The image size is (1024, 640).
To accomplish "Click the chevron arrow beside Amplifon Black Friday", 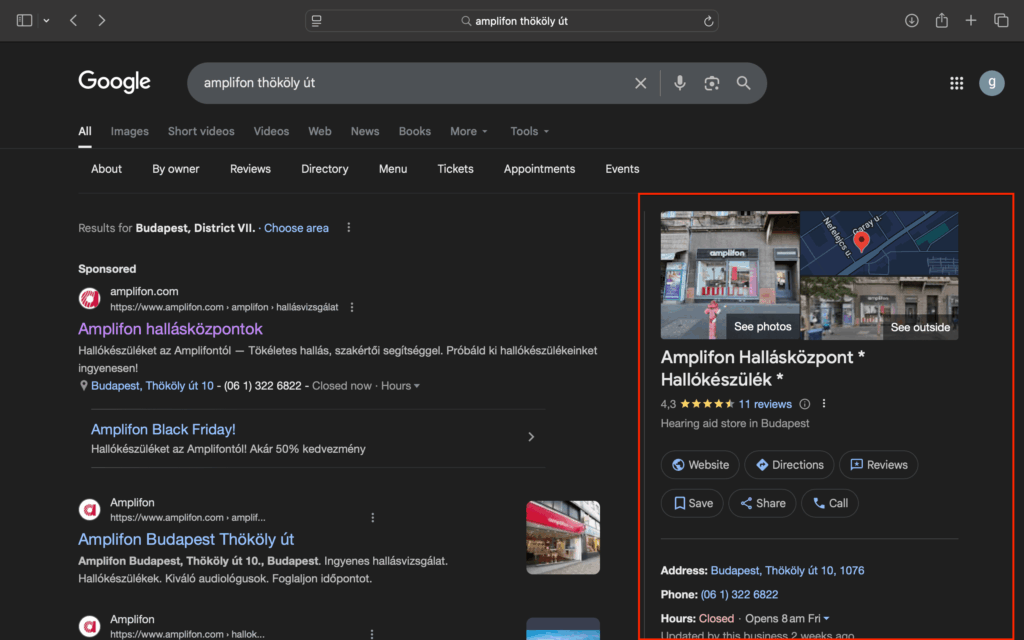I will pos(531,437).
